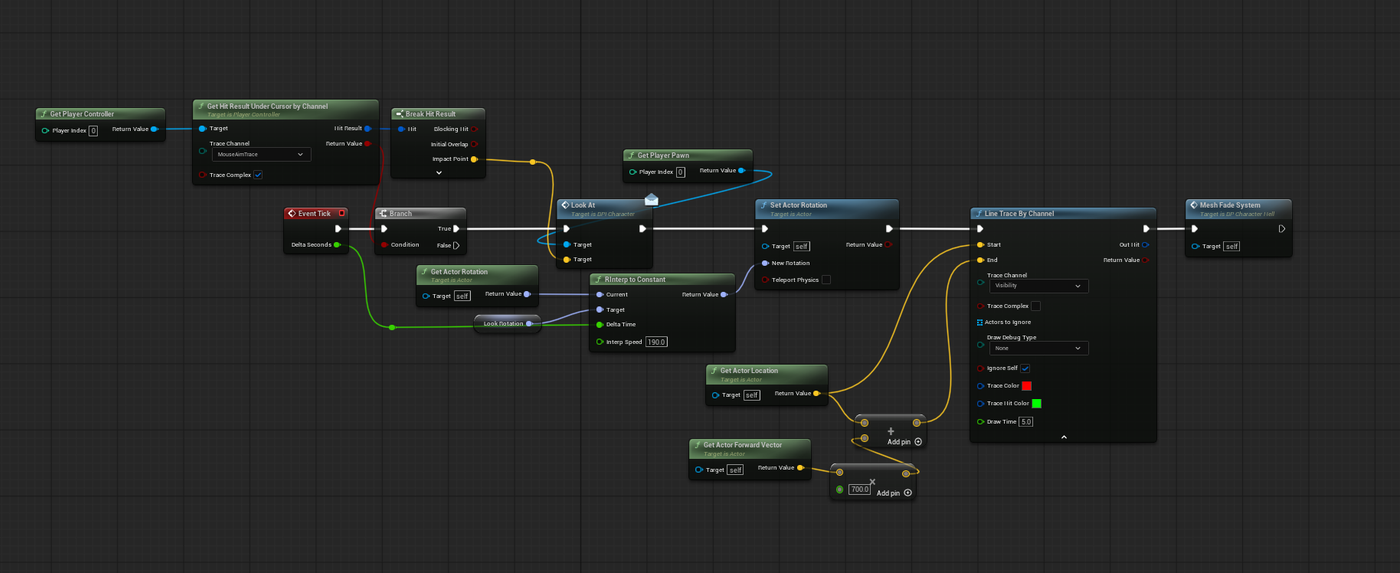Select yellow reroute node on Impact Point wire
This screenshot has width=1400, height=573.
coord(532,162)
